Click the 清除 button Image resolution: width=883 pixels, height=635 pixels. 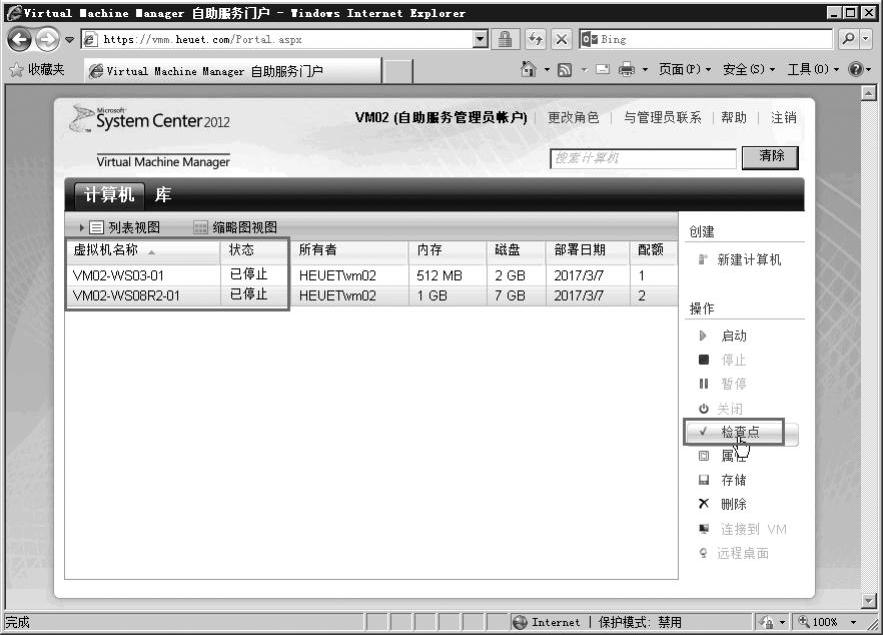pyautogui.click(x=770, y=157)
